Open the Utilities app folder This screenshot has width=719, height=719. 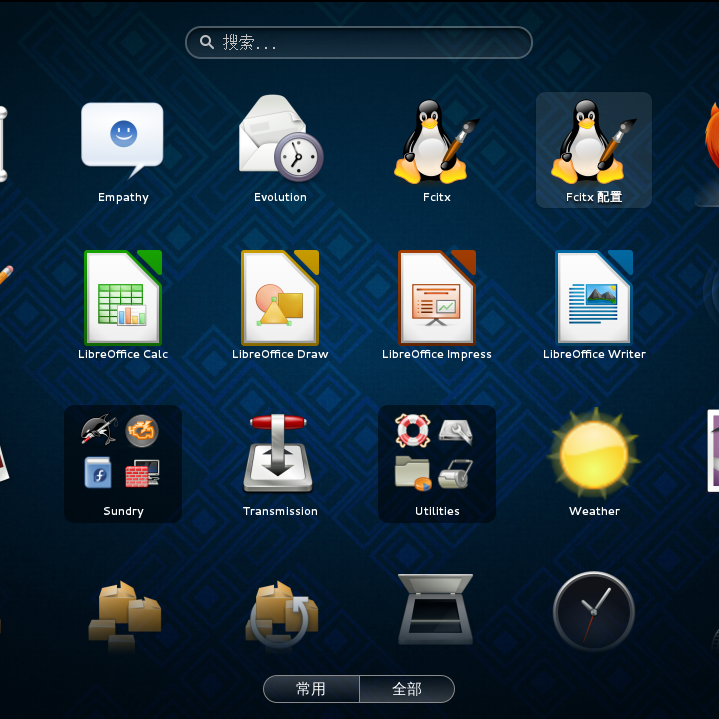[x=437, y=464]
